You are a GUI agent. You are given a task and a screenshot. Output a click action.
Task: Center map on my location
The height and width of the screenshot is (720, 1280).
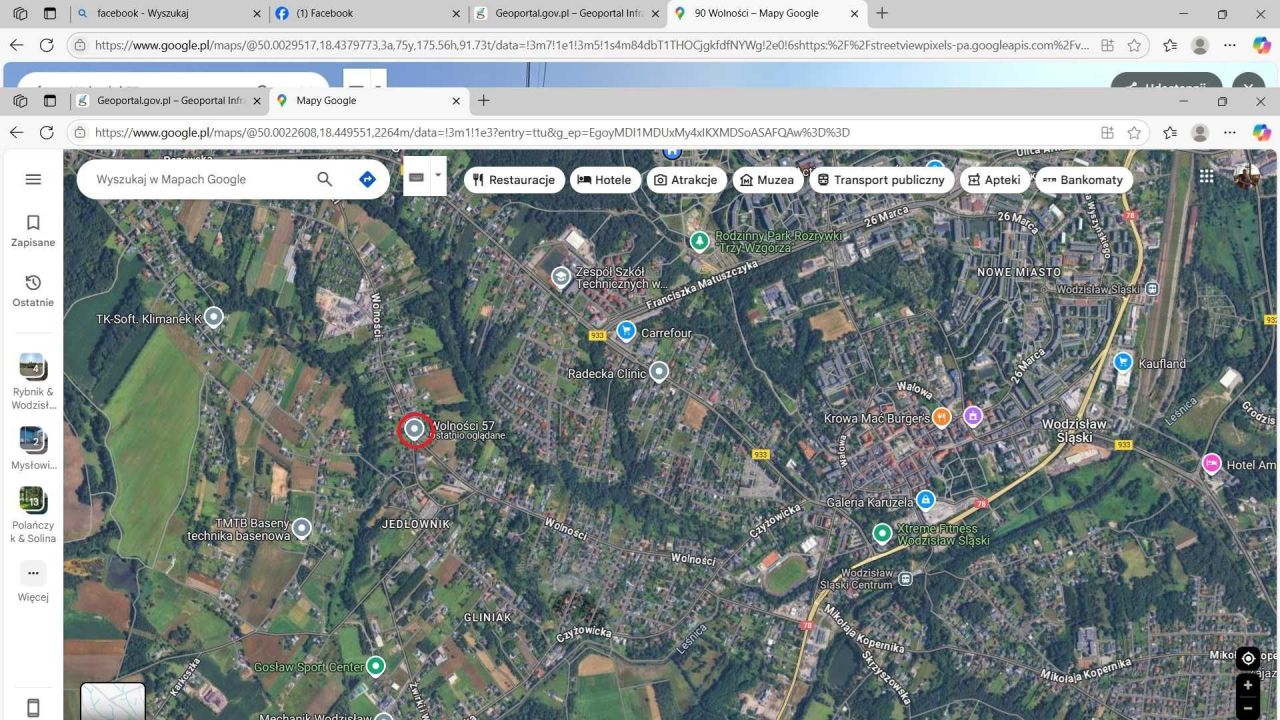click(x=1247, y=658)
